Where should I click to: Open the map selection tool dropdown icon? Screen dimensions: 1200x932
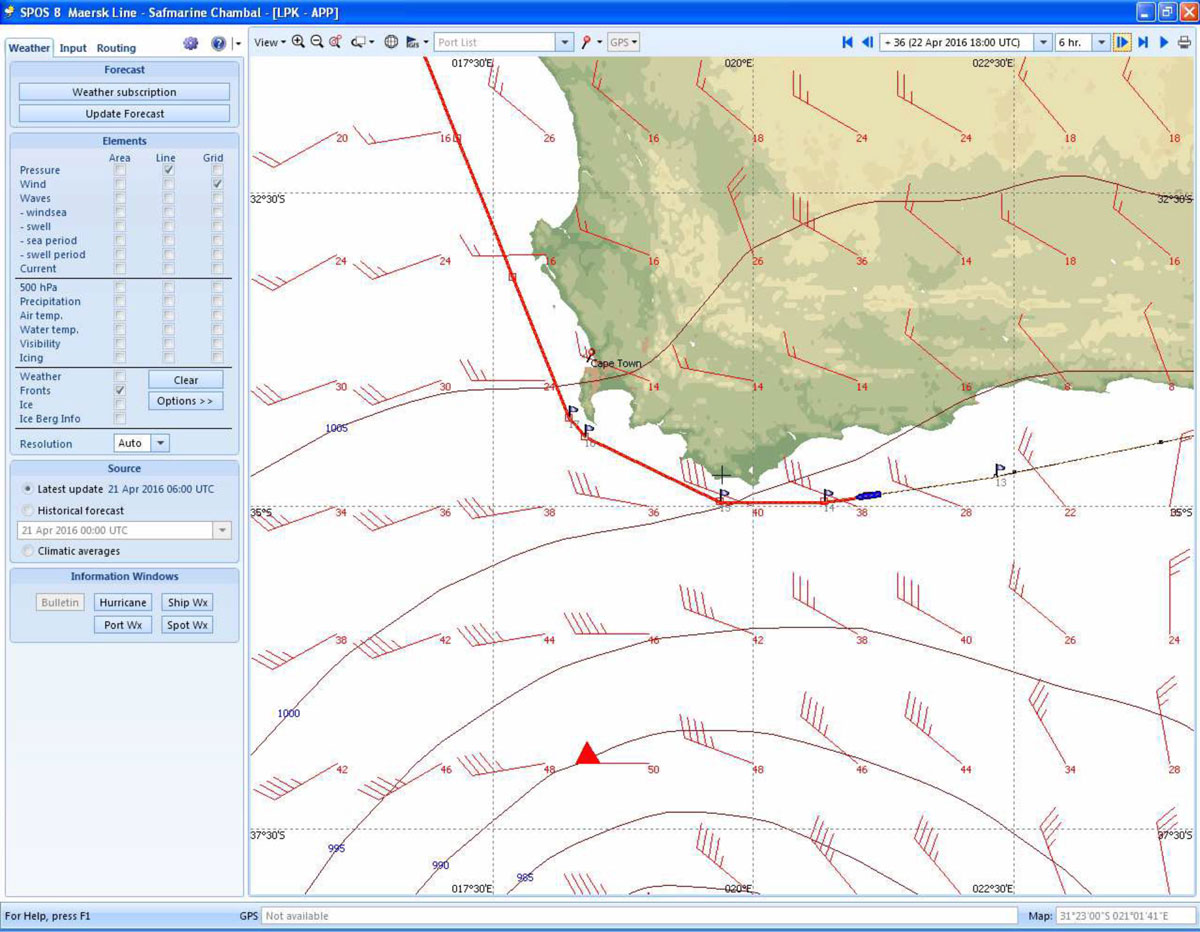(x=362, y=42)
